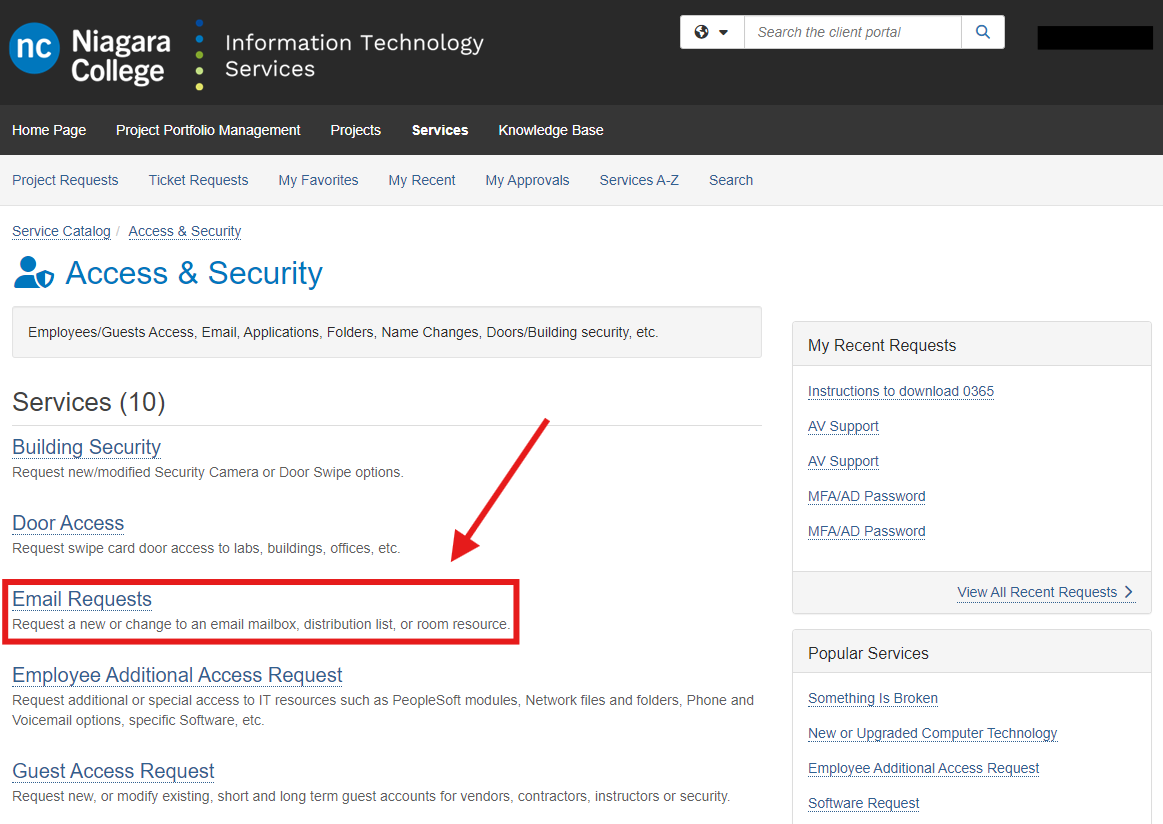Select Home Page in the navigation bar
This screenshot has width=1163, height=824.
[48, 130]
